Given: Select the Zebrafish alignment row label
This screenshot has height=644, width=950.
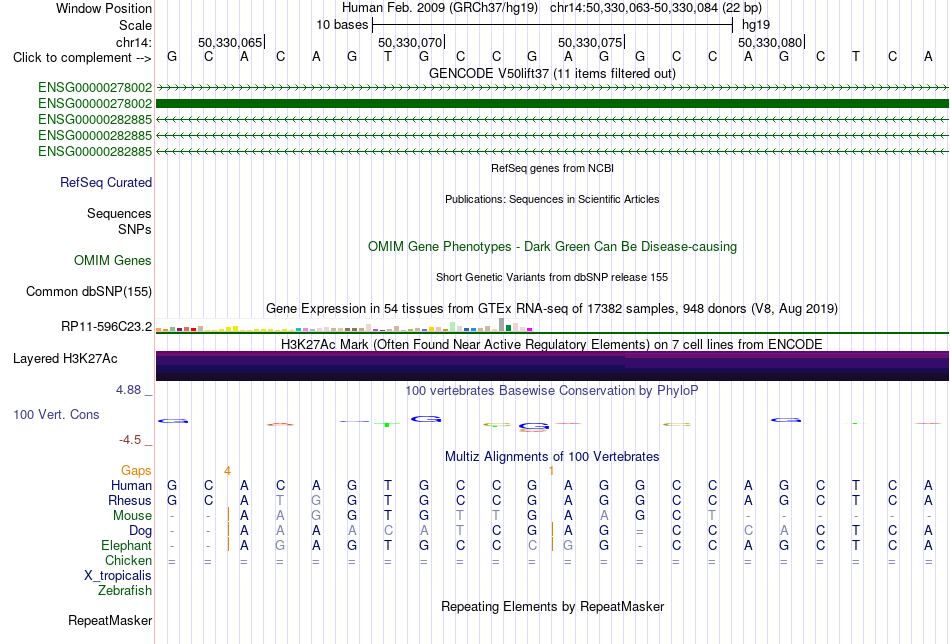Looking at the screenshot, I should tap(125, 590).
